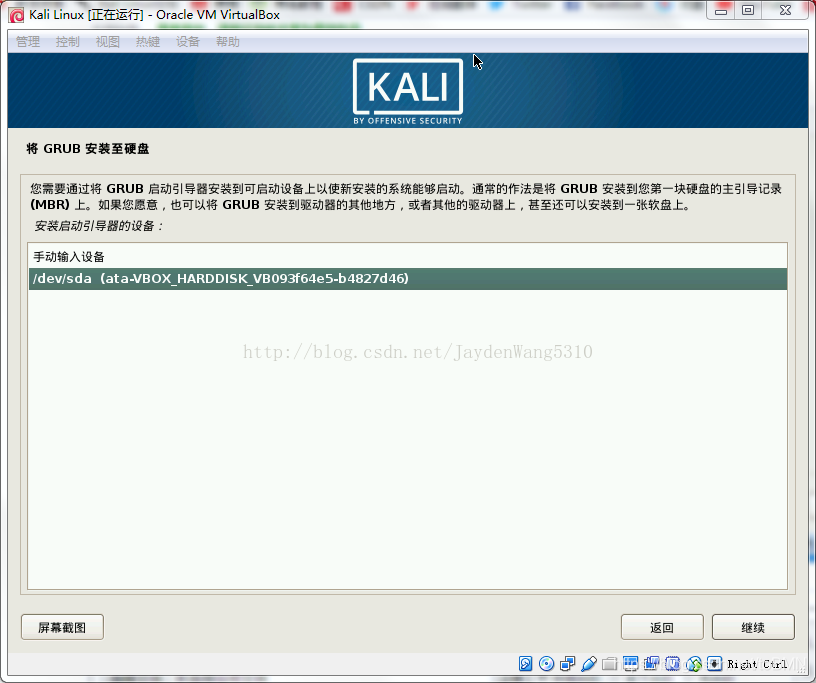
Task: Click the 继续 button
Action: 753,627
